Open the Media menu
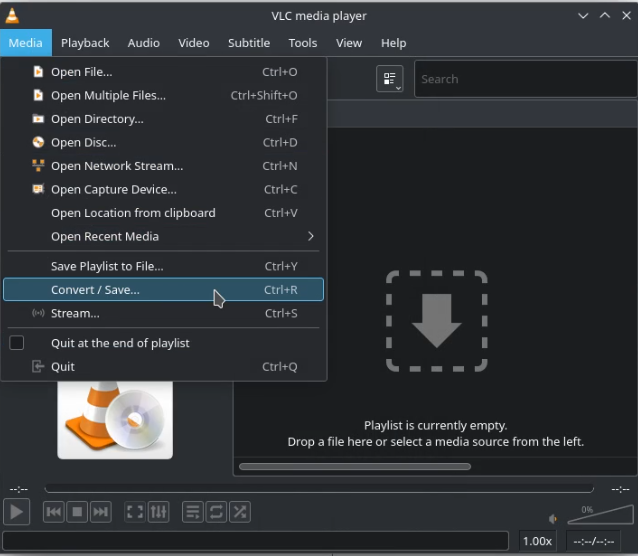This screenshot has width=638, height=556. (x=26, y=42)
